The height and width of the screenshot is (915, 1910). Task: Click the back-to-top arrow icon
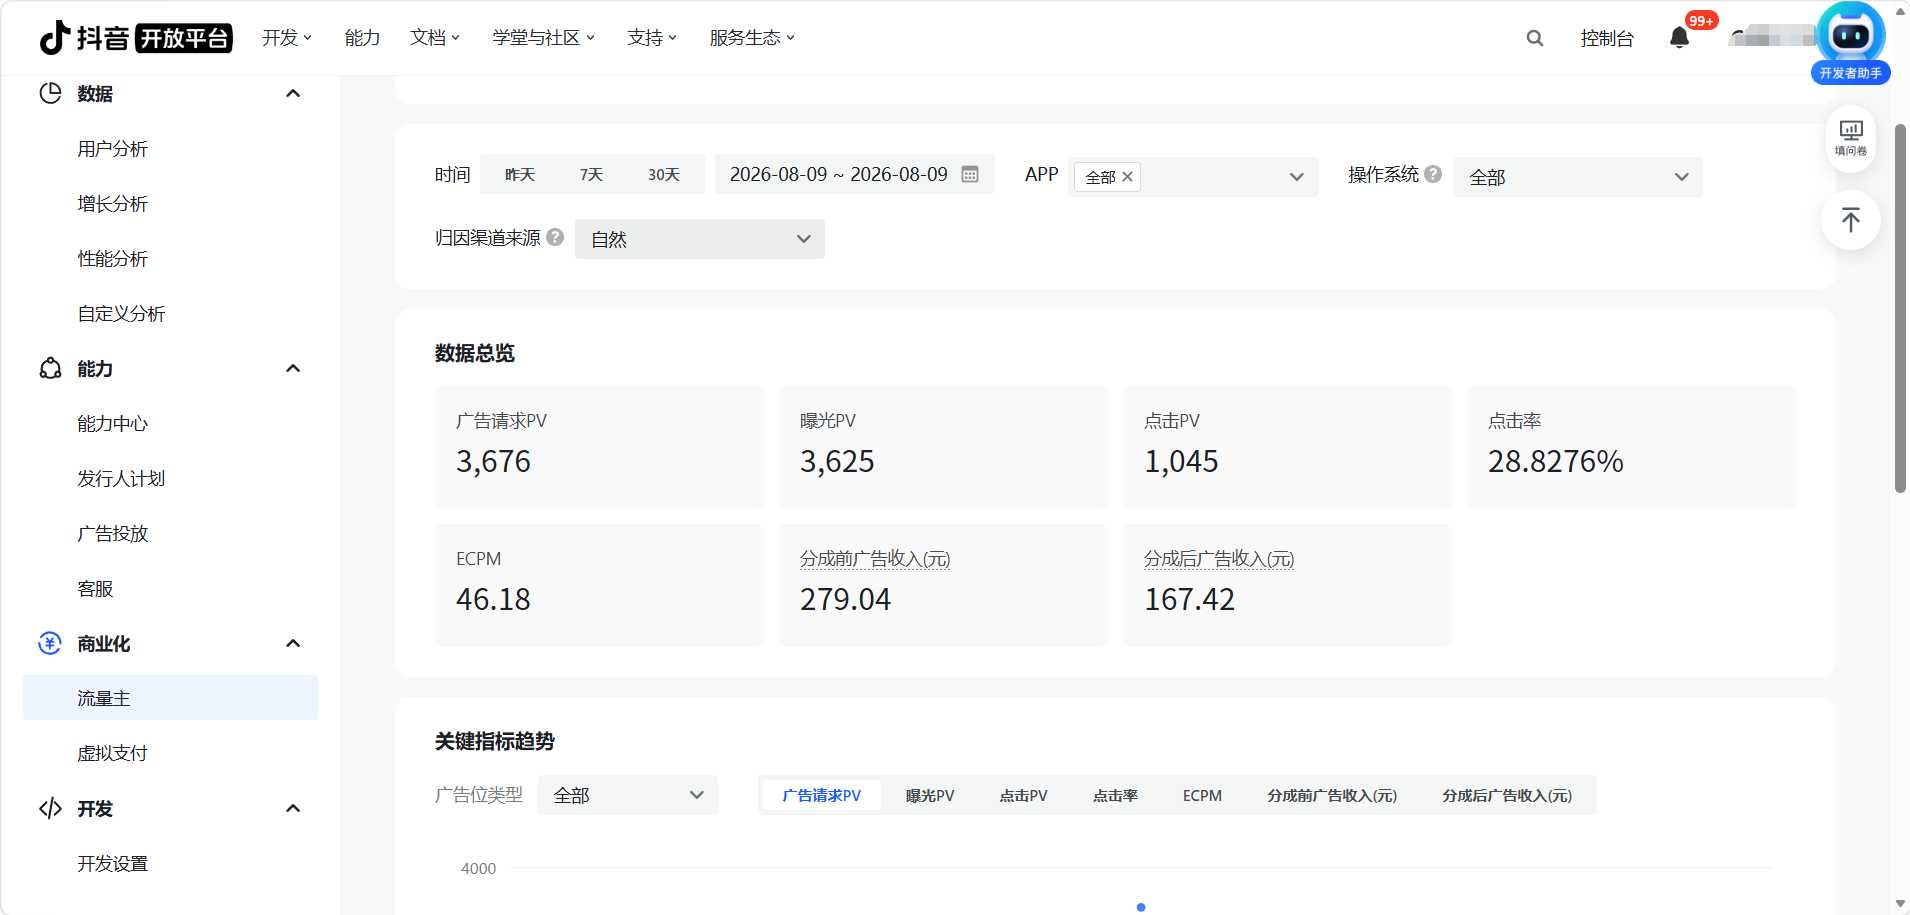(1851, 220)
